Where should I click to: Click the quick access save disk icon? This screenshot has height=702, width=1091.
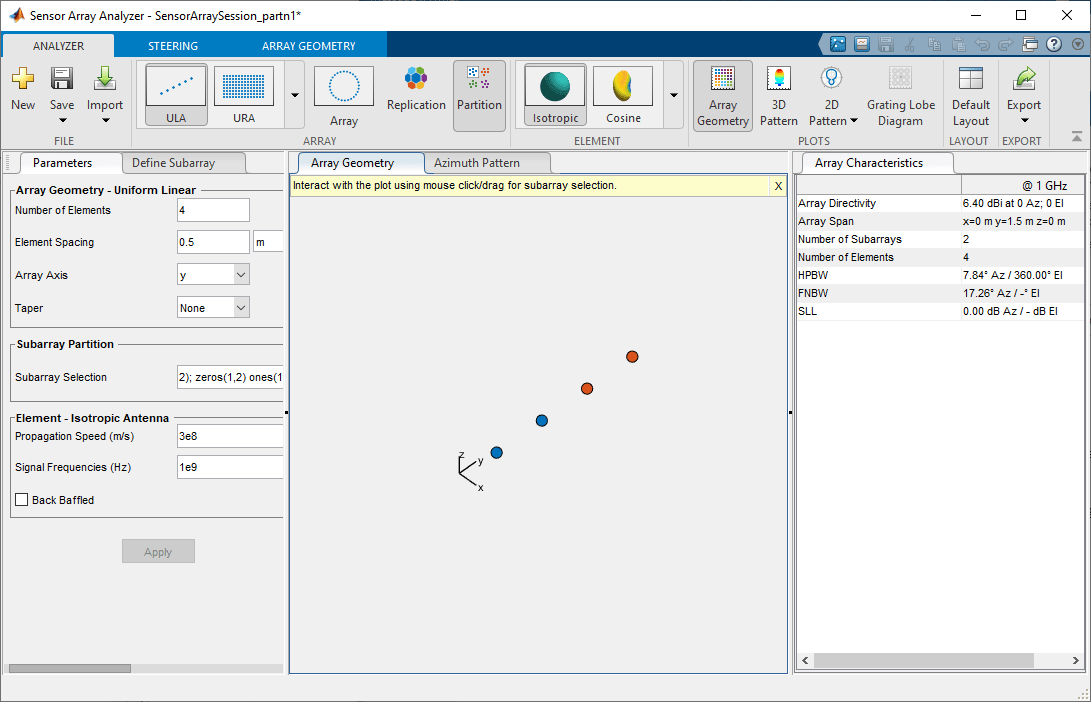coord(886,45)
